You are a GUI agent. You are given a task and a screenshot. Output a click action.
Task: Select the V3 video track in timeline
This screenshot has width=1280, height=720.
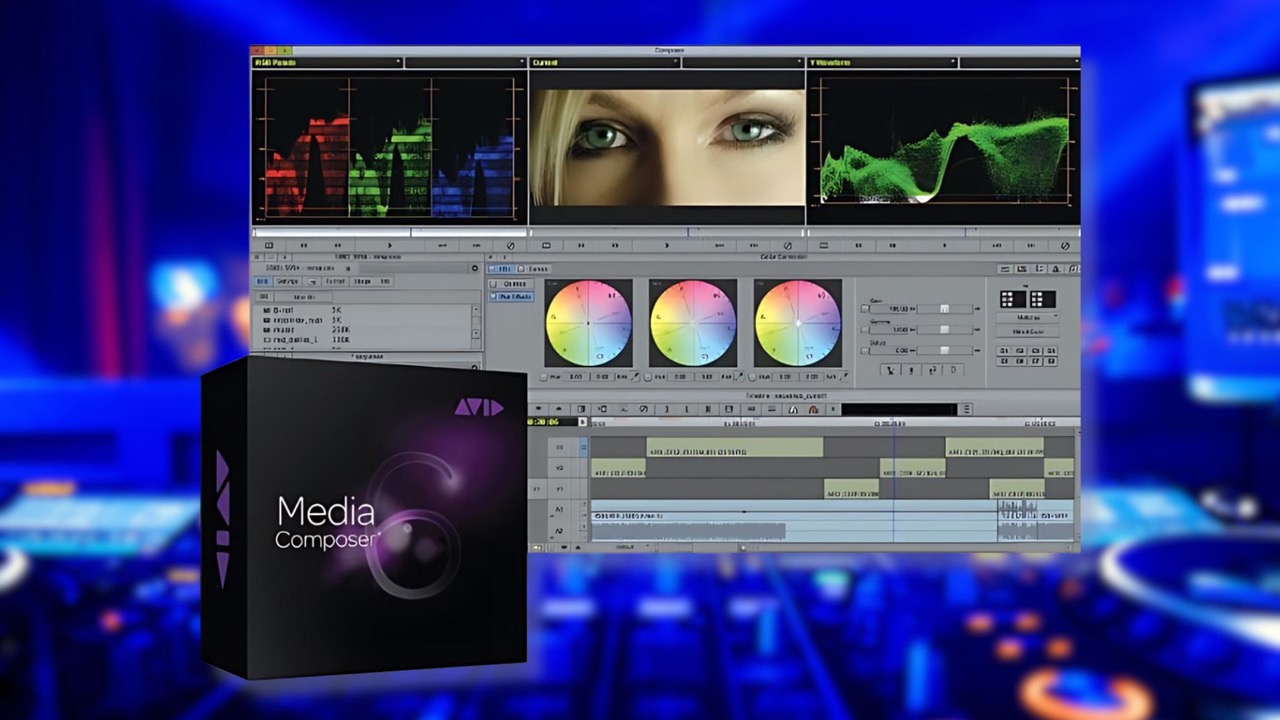point(560,448)
